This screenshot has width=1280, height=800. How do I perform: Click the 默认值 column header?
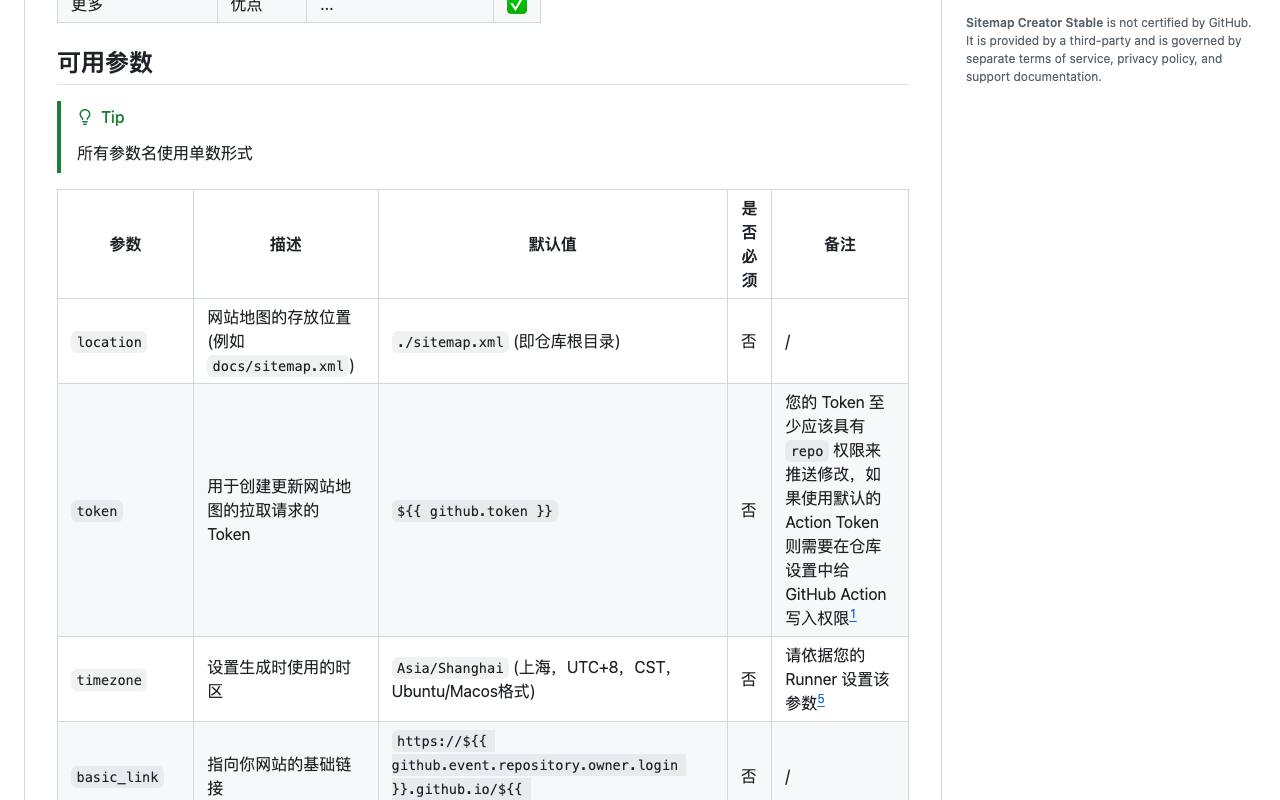pyautogui.click(x=553, y=244)
